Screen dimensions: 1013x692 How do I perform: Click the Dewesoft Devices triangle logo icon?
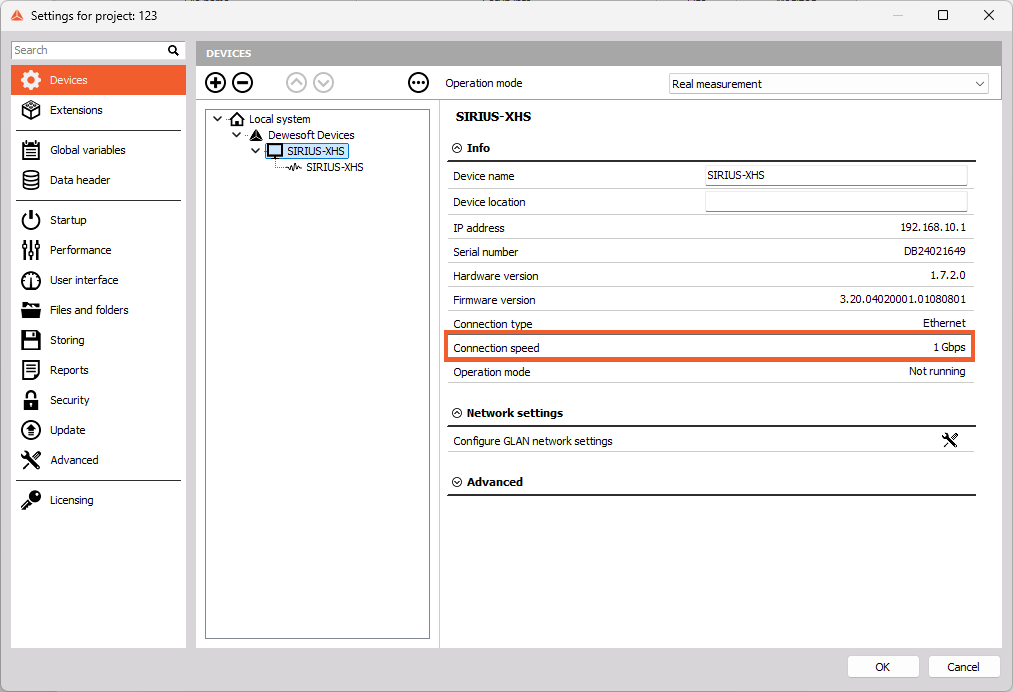[256, 135]
